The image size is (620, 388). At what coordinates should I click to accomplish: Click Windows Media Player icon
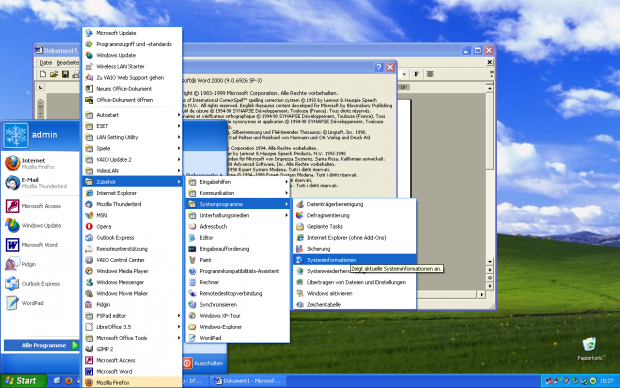(x=89, y=271)
